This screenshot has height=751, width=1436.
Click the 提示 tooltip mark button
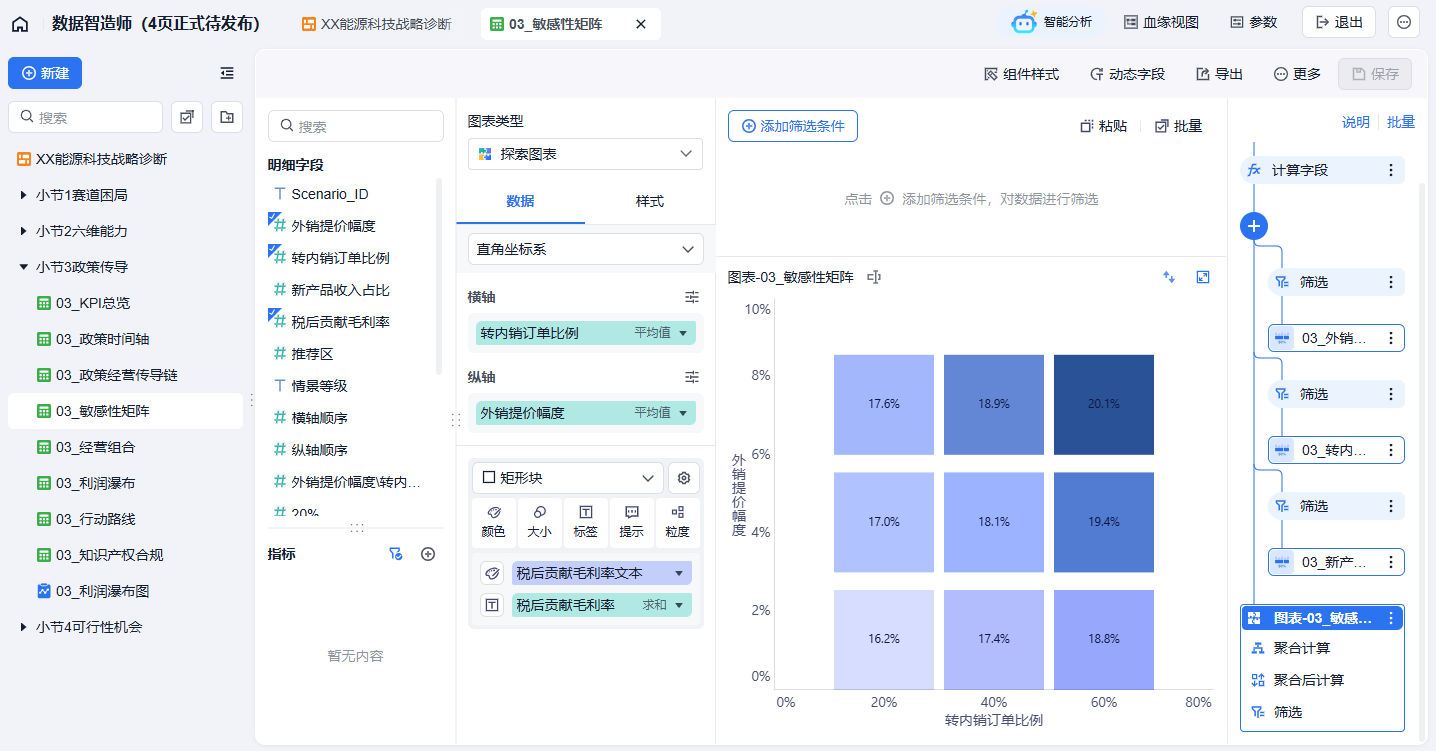pyautogui.click(x=632, y=522)
